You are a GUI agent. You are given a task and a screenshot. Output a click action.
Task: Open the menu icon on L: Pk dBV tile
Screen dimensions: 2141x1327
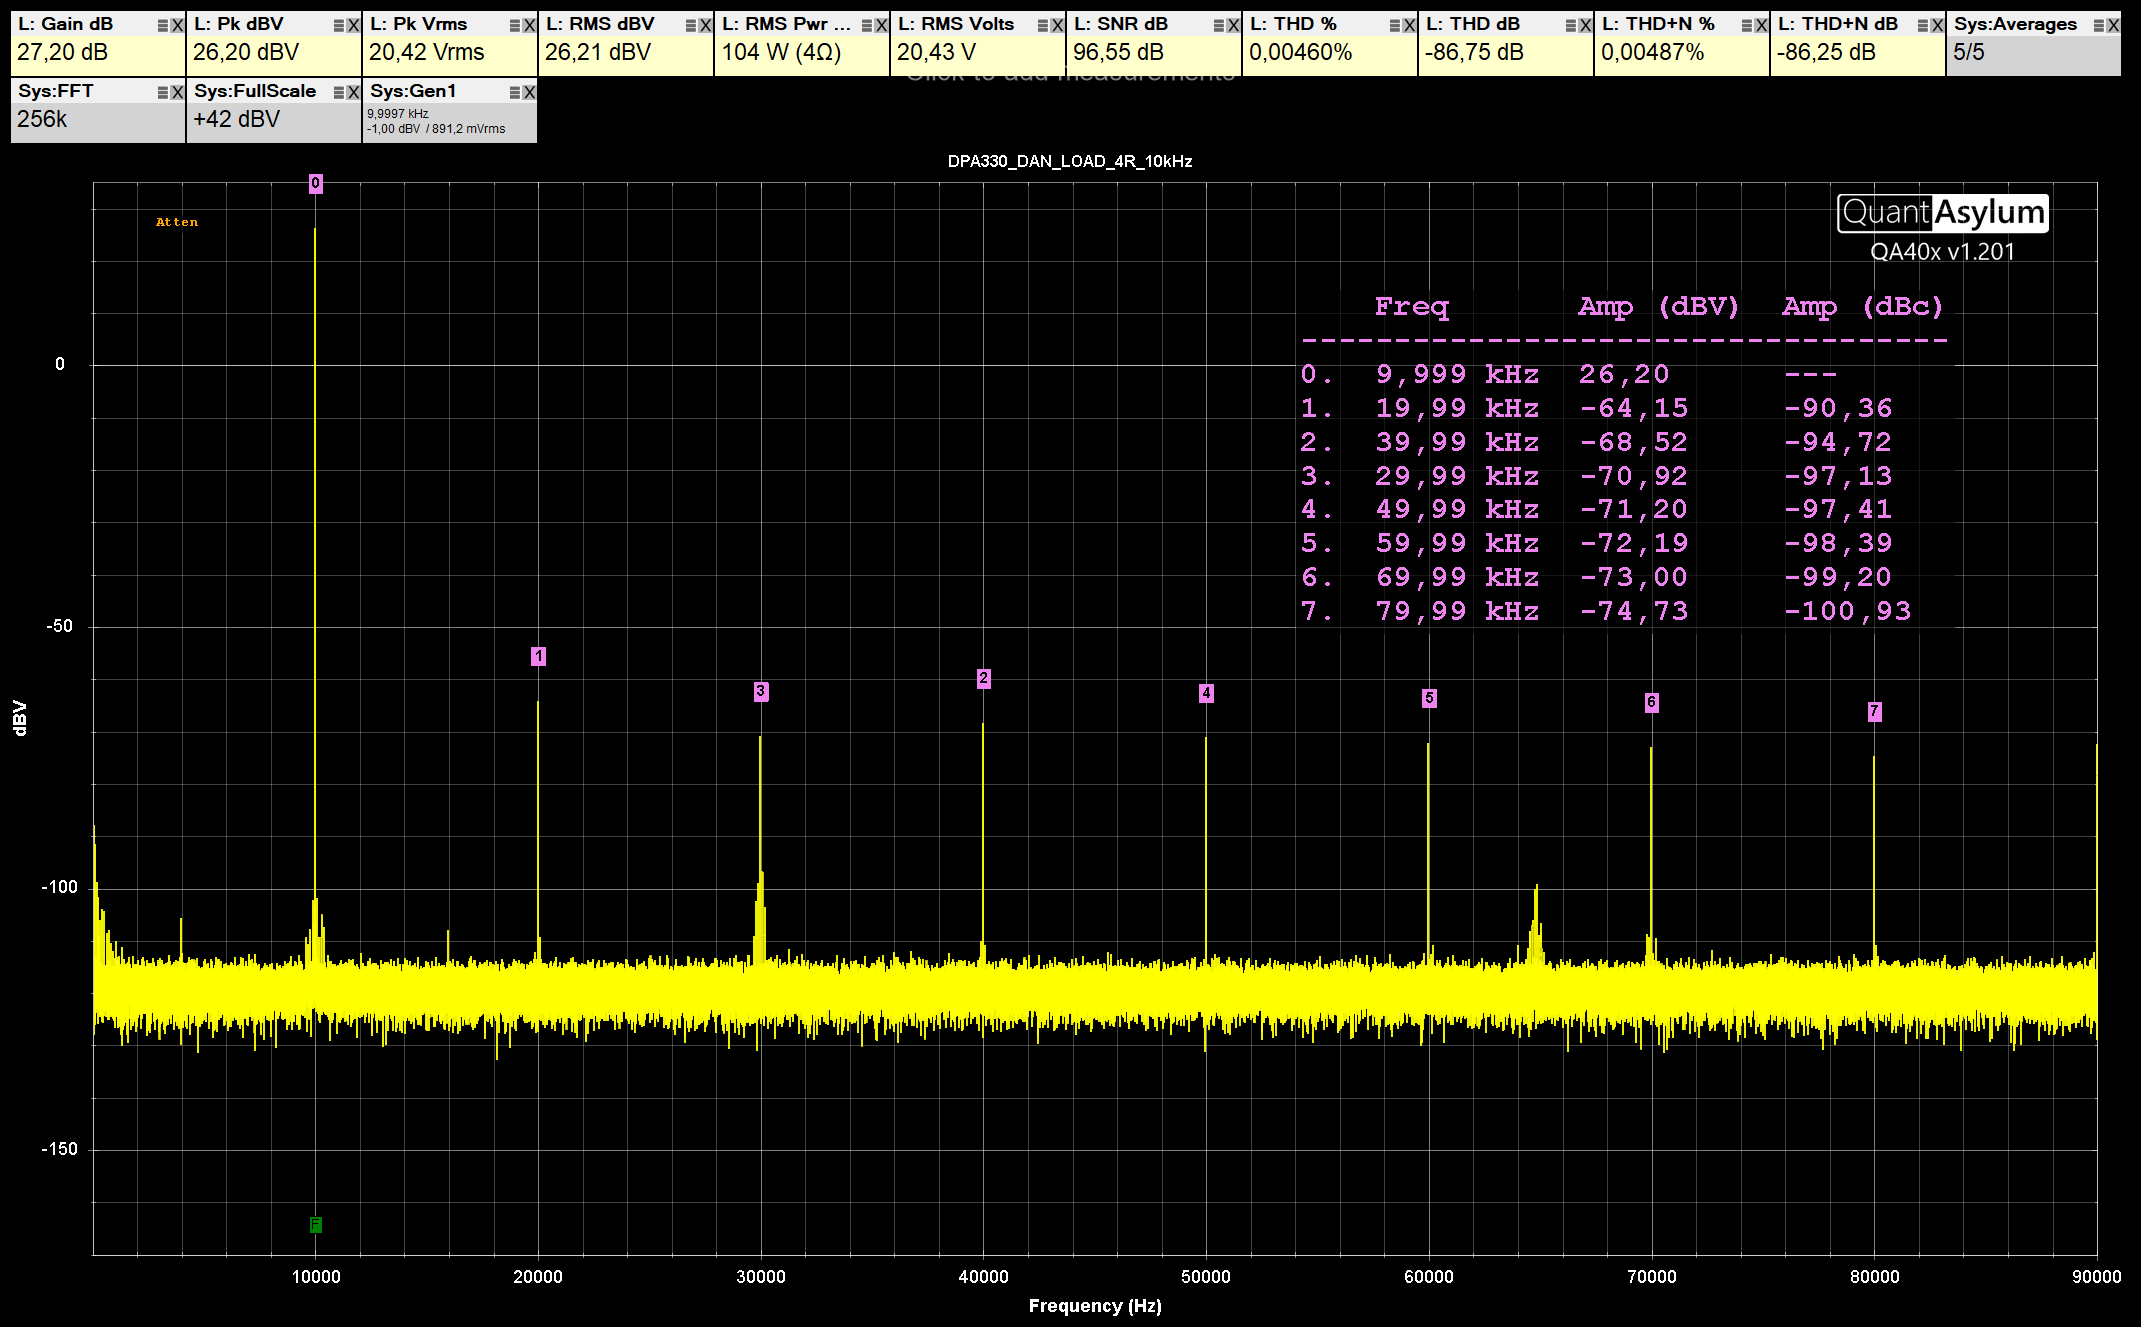339,25
